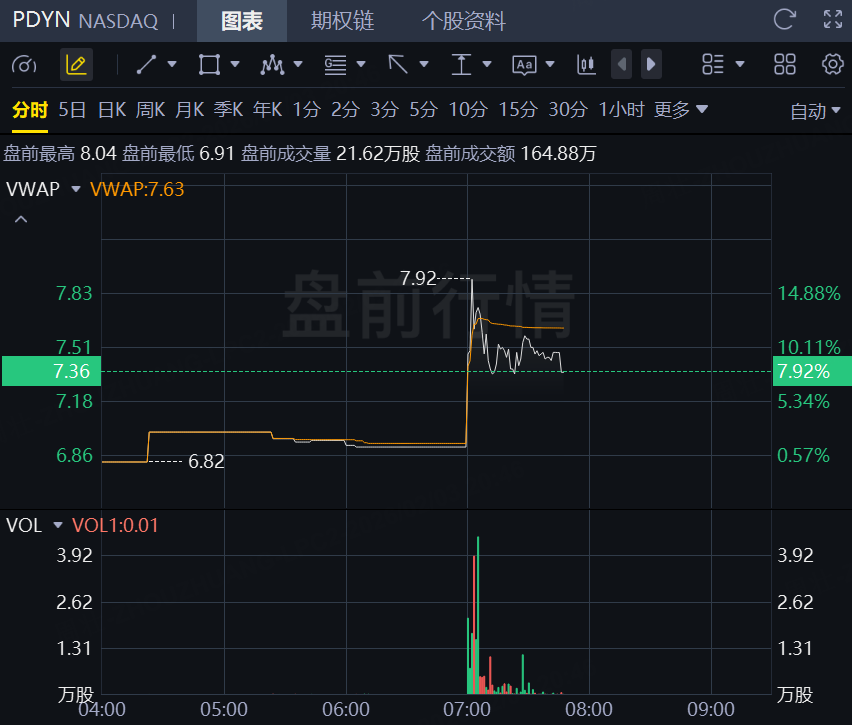Open chart settings gear icon

[x=832, y=65]
